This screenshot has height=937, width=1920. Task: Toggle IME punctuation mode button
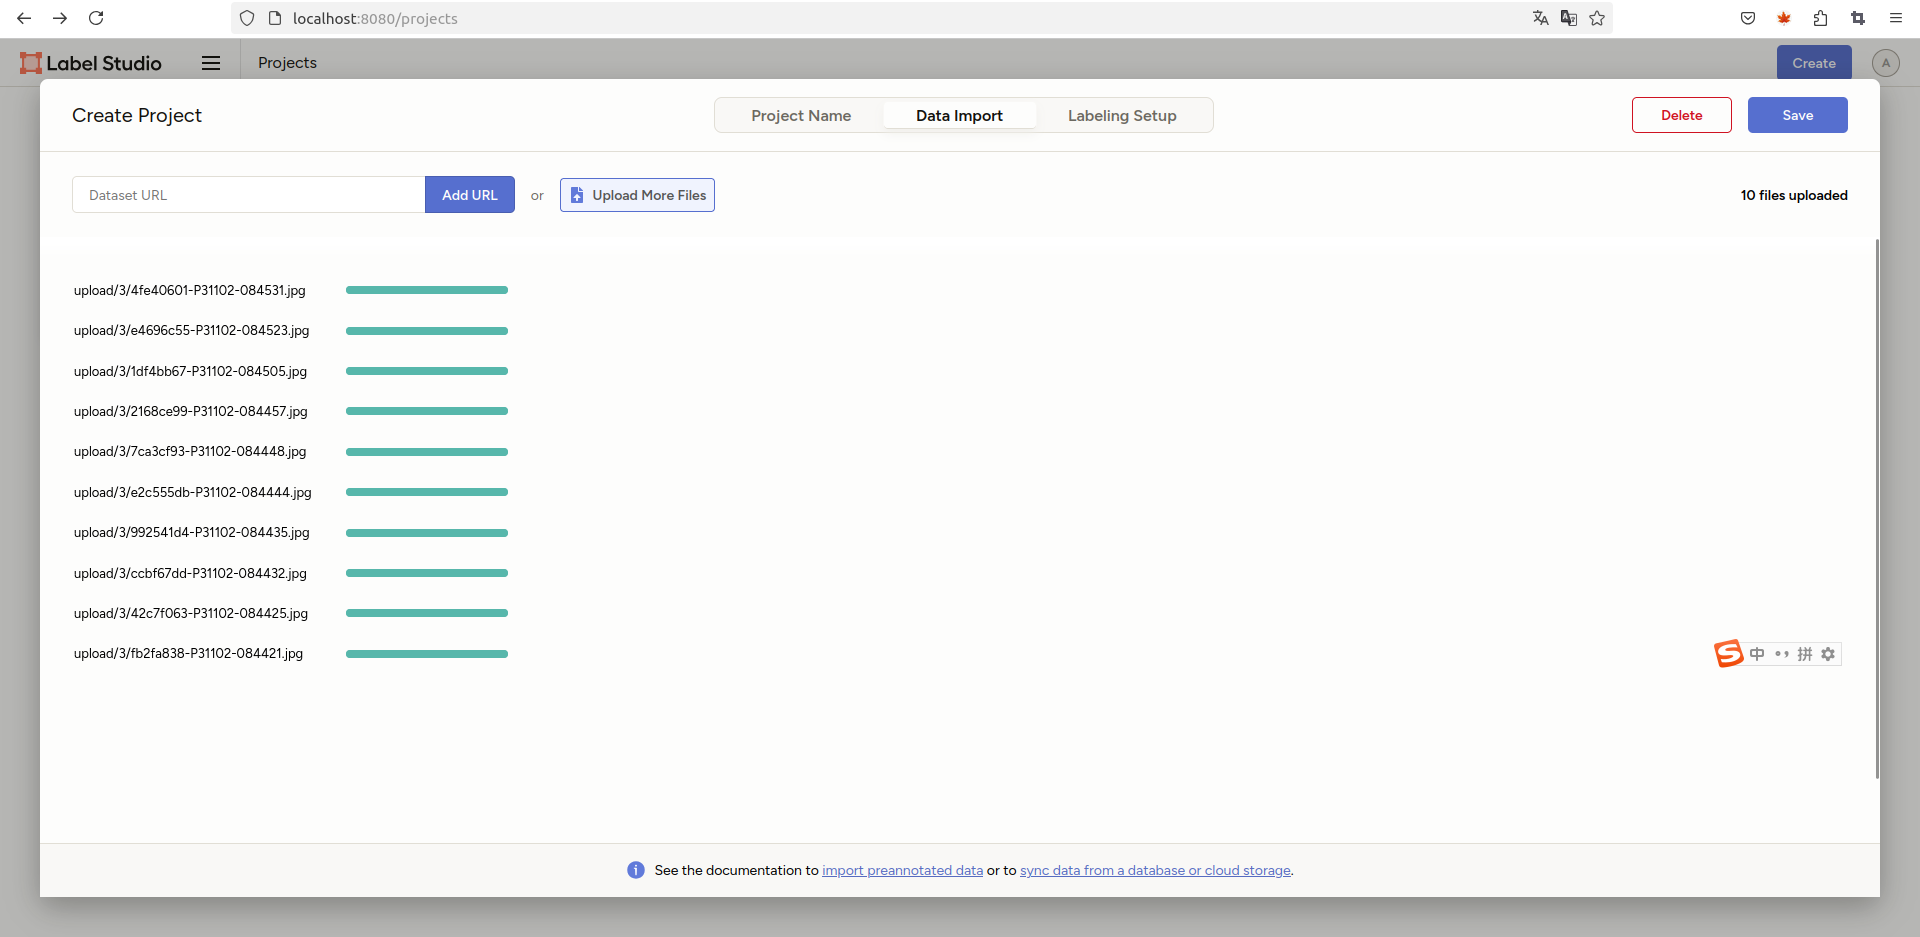coord(1781,654)
